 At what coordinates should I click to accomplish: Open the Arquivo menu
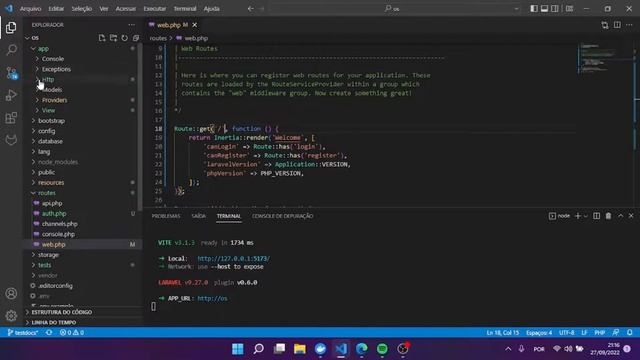(x=31, y=9)
